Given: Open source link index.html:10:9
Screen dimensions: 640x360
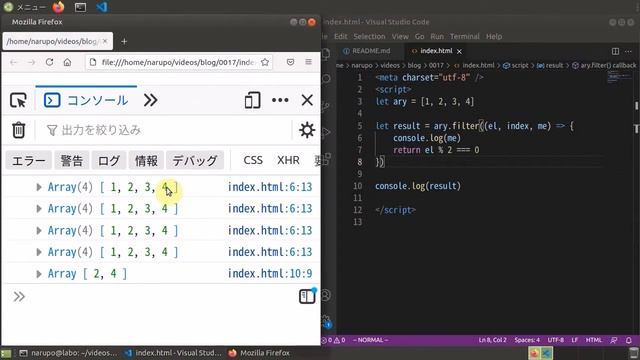Looking at the screenshot, I should pyautogui.click(x=270, y=273).
